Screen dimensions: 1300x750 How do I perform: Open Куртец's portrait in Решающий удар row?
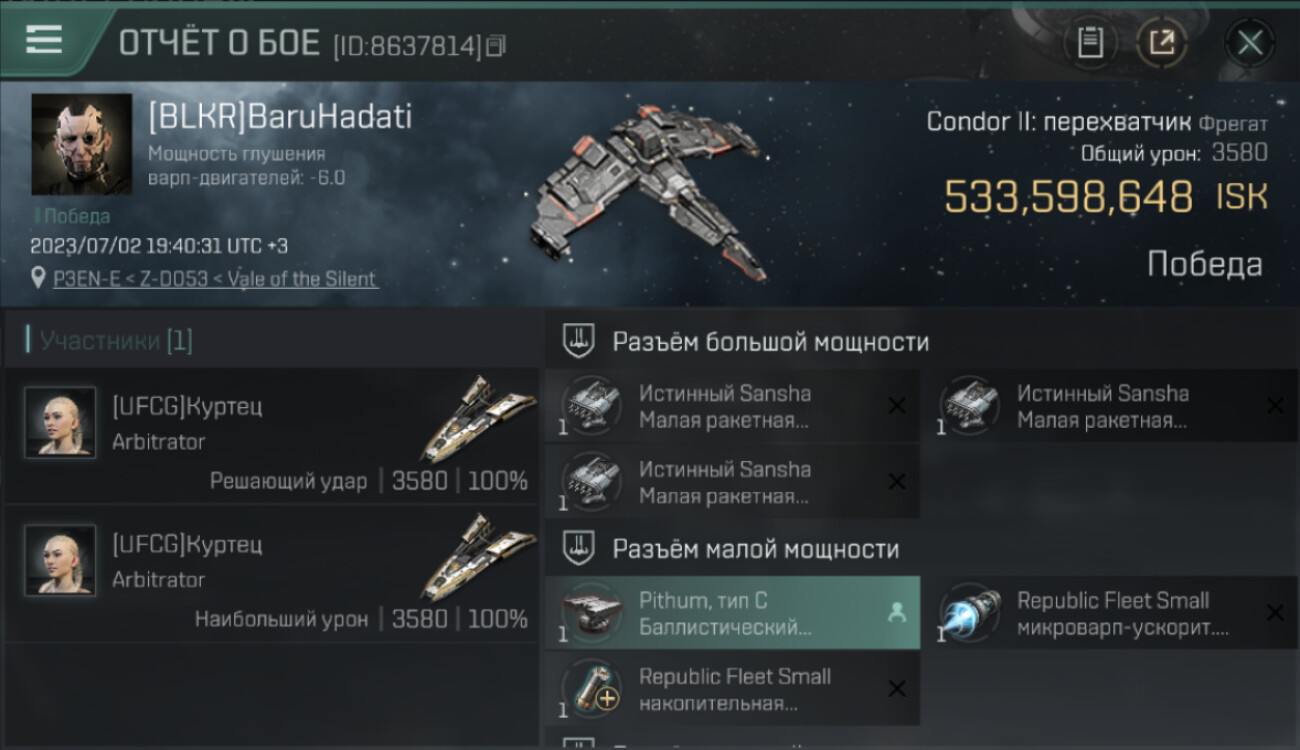[60, 422]
